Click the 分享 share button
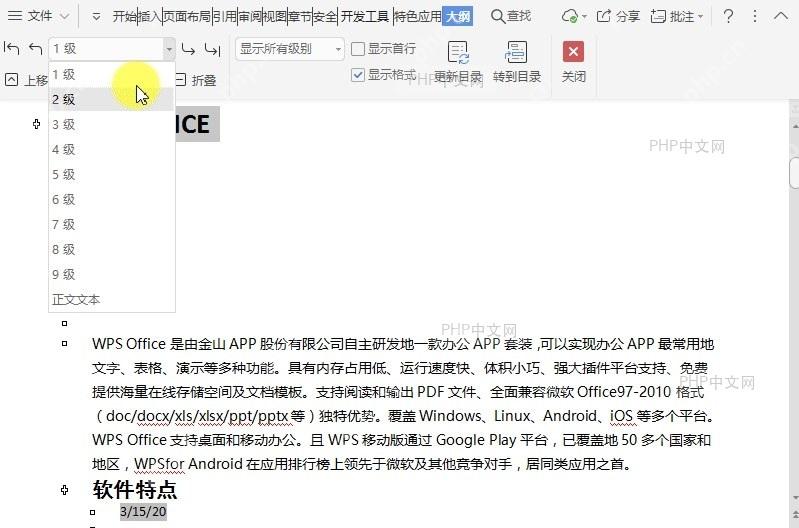Viewport: 799px width, 528px height. point(618,16)
